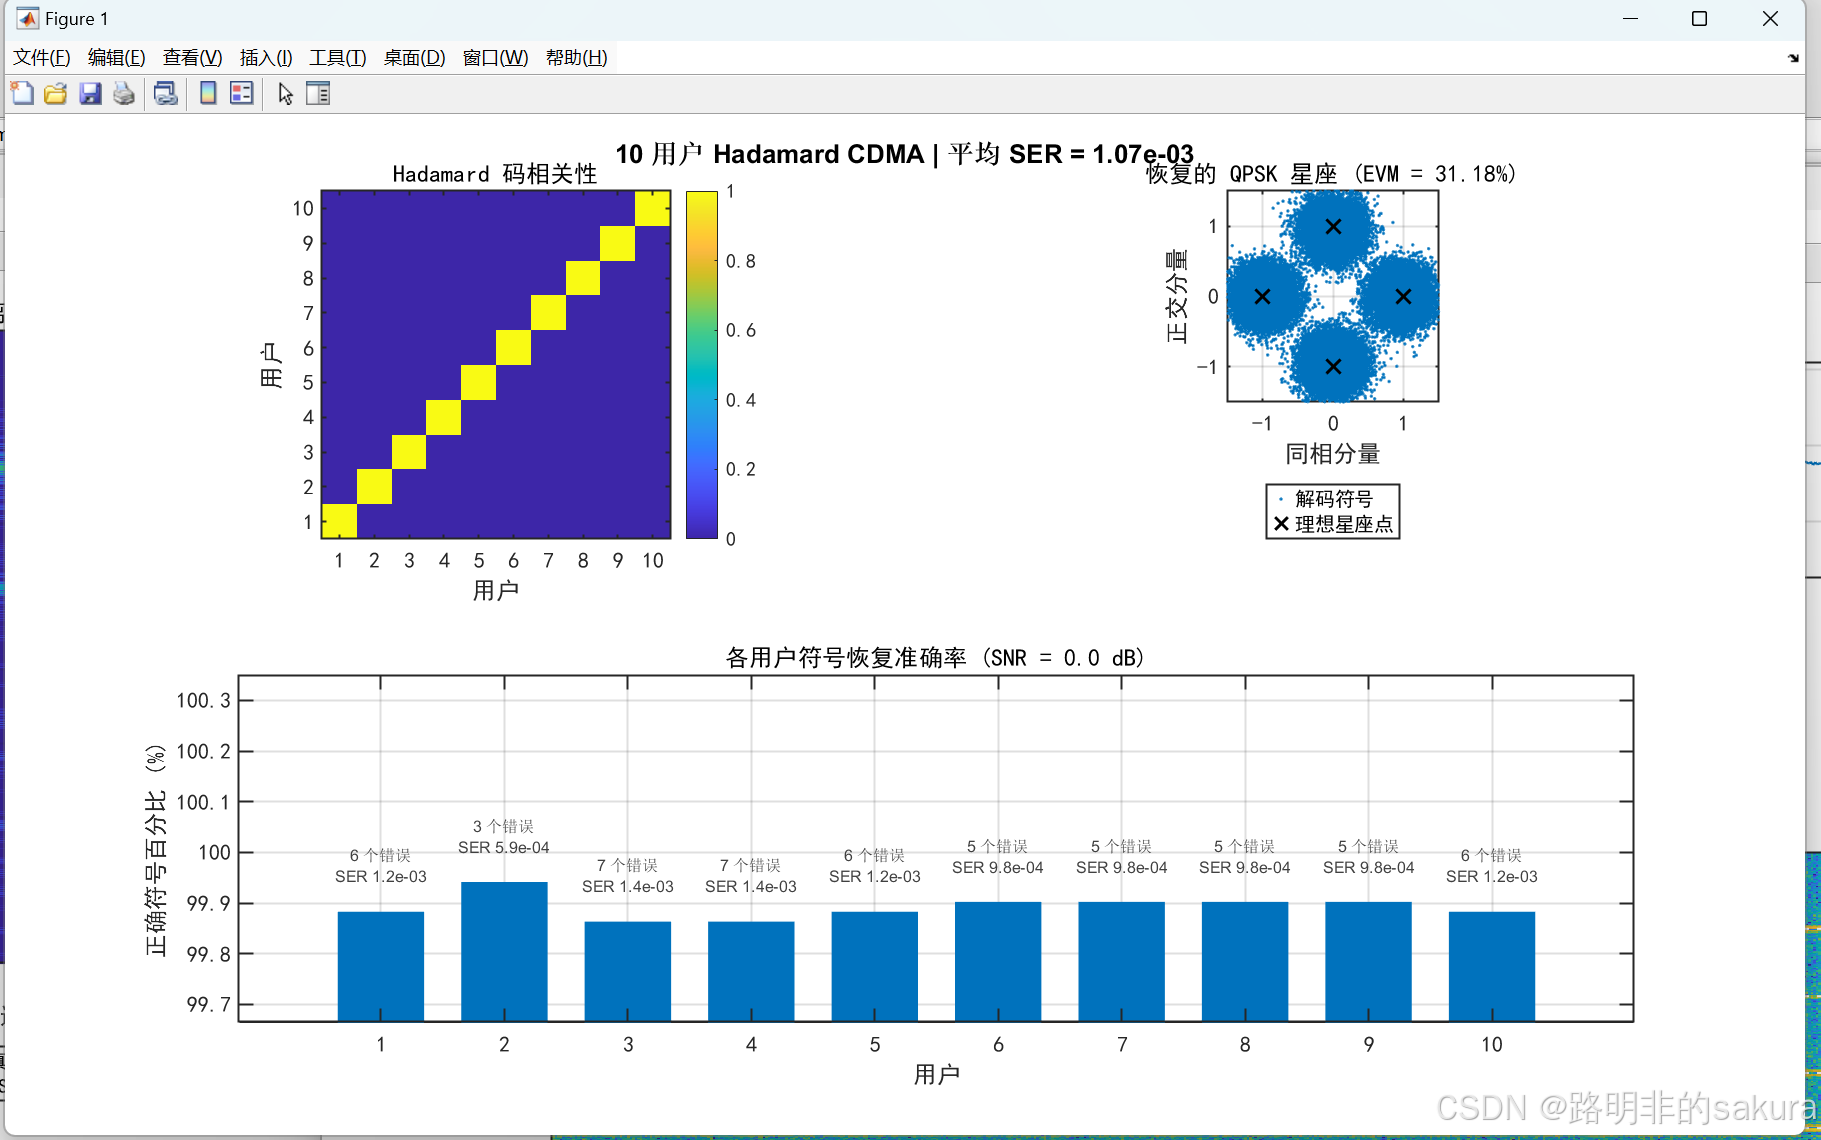Open the 桌面(D) menu
This screenshot has width=1821, height=1140.
pyautogui.click(x=415, y=58)
